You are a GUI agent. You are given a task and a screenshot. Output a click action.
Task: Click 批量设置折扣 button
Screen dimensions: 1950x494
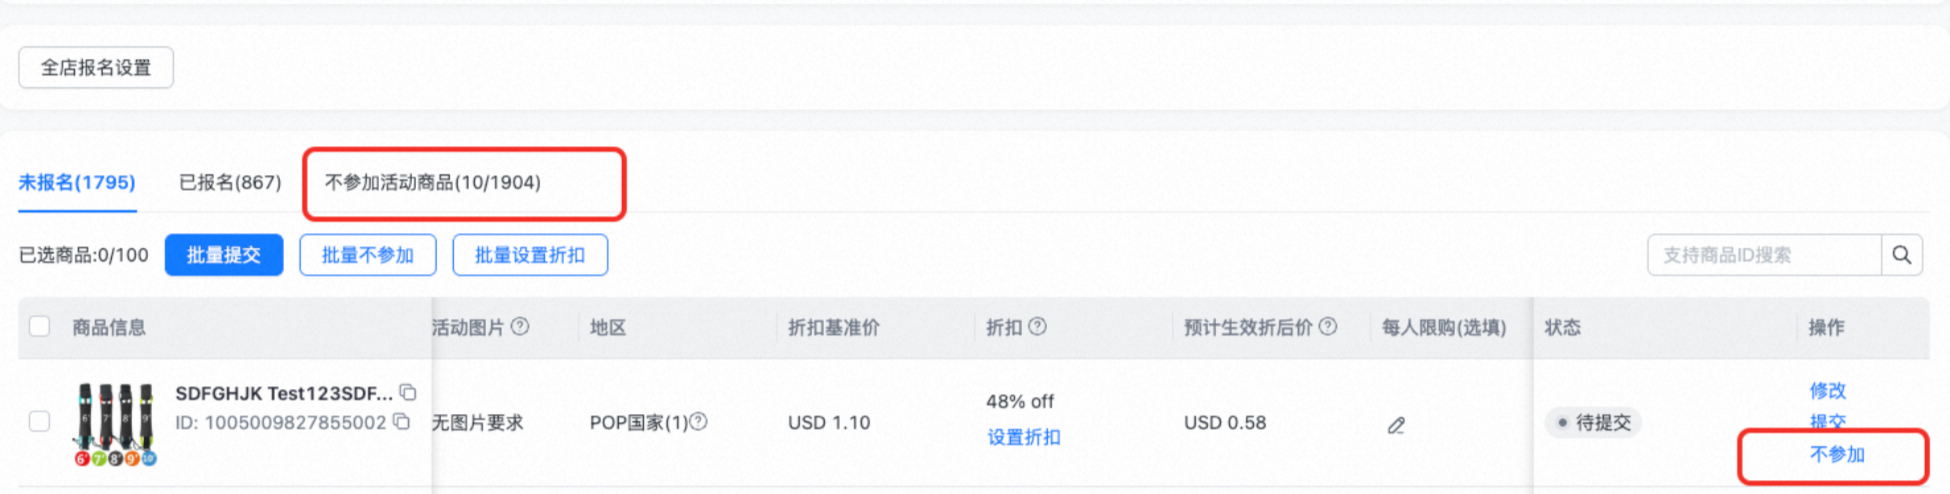pyautogui.click(x=530, y=255)
